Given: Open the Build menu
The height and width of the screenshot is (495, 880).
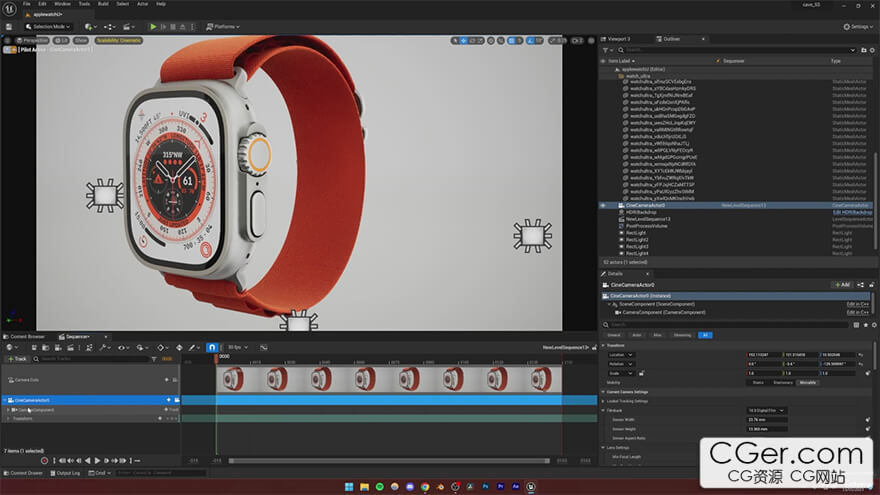Looking at the screenshot, I should tap(103, 4).
